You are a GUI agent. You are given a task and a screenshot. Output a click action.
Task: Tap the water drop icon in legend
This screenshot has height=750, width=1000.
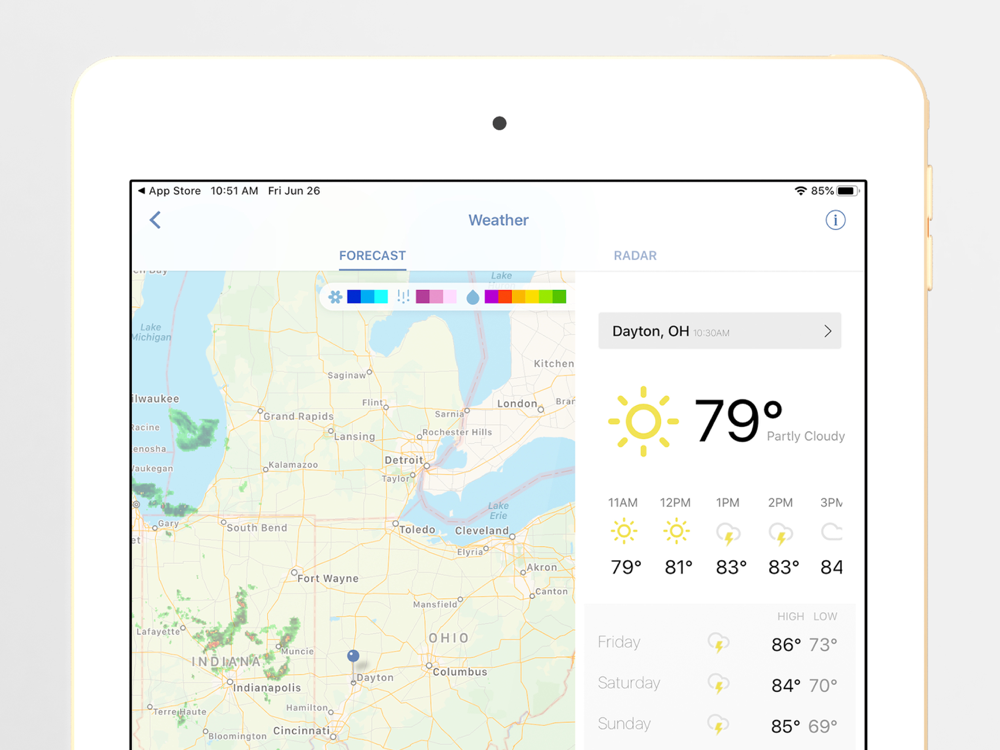point(472,297)
